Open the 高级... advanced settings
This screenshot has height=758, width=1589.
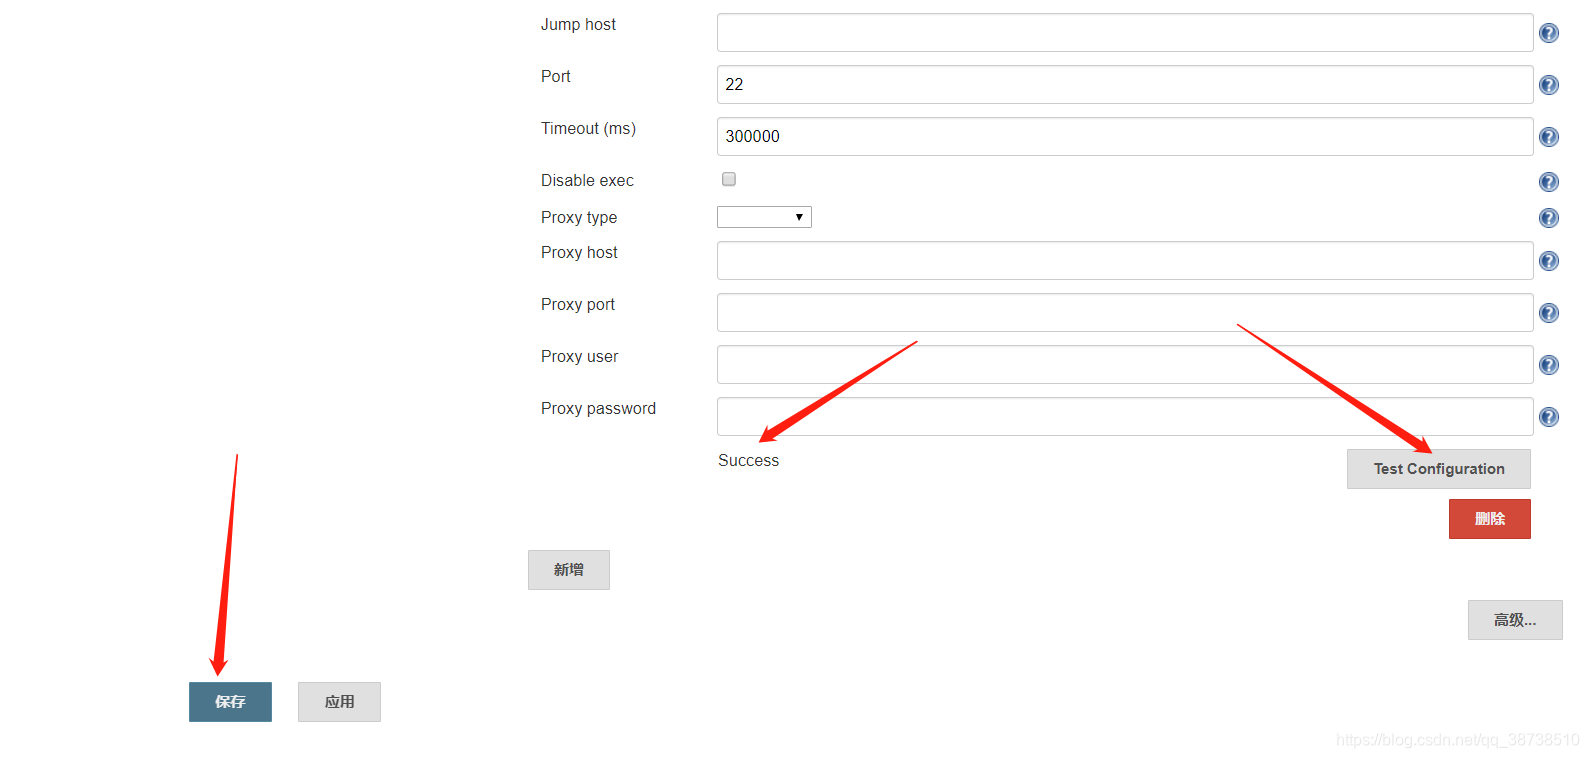(x=1515, y=620)
